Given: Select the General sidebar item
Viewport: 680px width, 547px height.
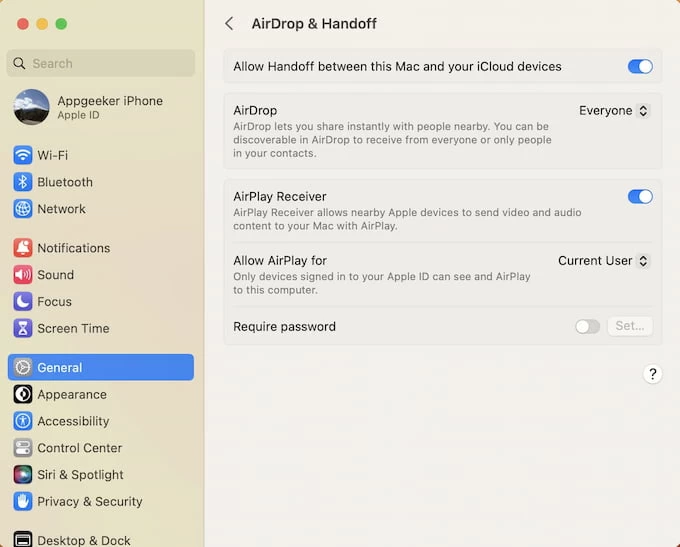Looking at the screenshot, I should [101, 367].
